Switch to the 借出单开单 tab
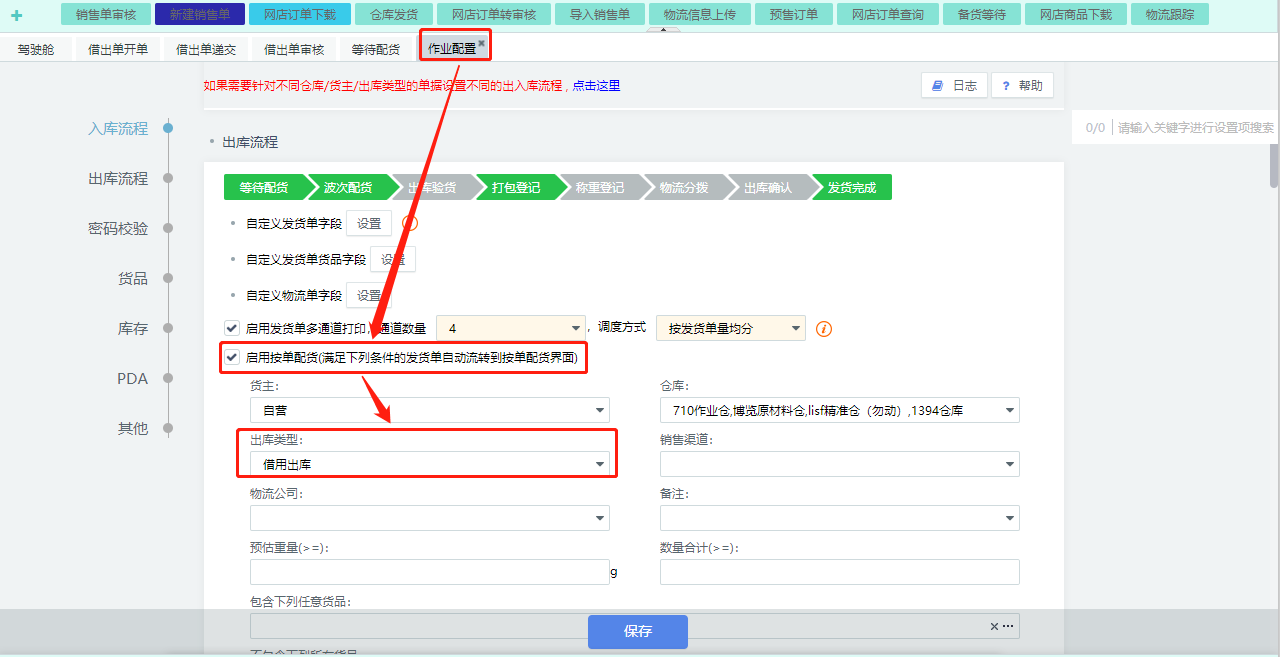 pyautogui.click(x=118, y=49)
